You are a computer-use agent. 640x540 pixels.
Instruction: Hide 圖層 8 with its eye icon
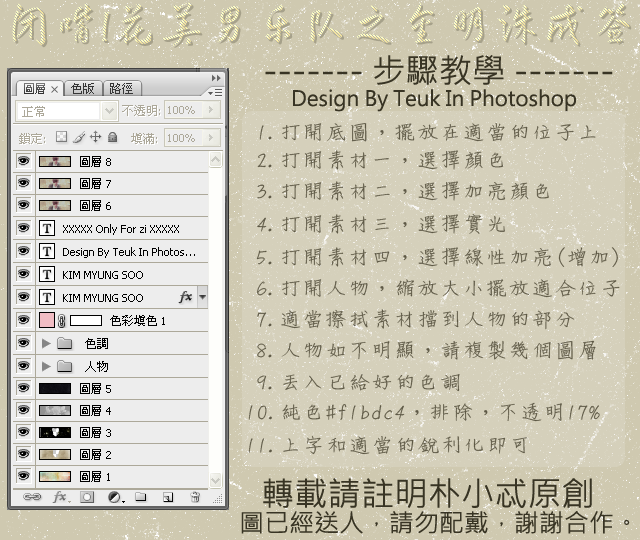(x=24, y=160)
